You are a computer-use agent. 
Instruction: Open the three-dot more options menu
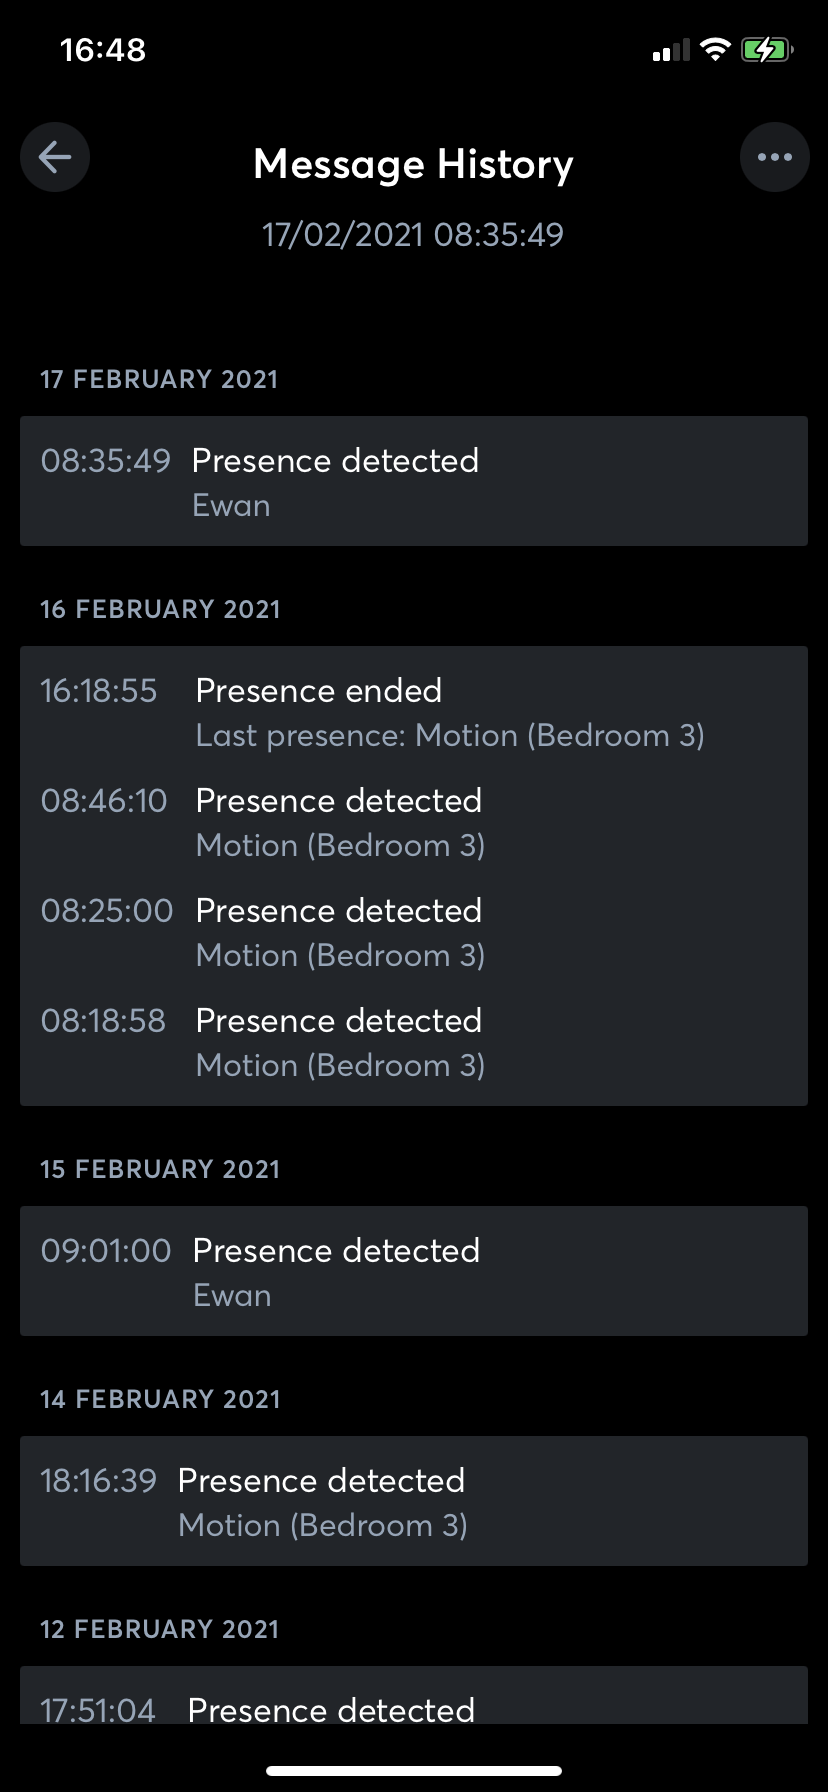(774, 157)
